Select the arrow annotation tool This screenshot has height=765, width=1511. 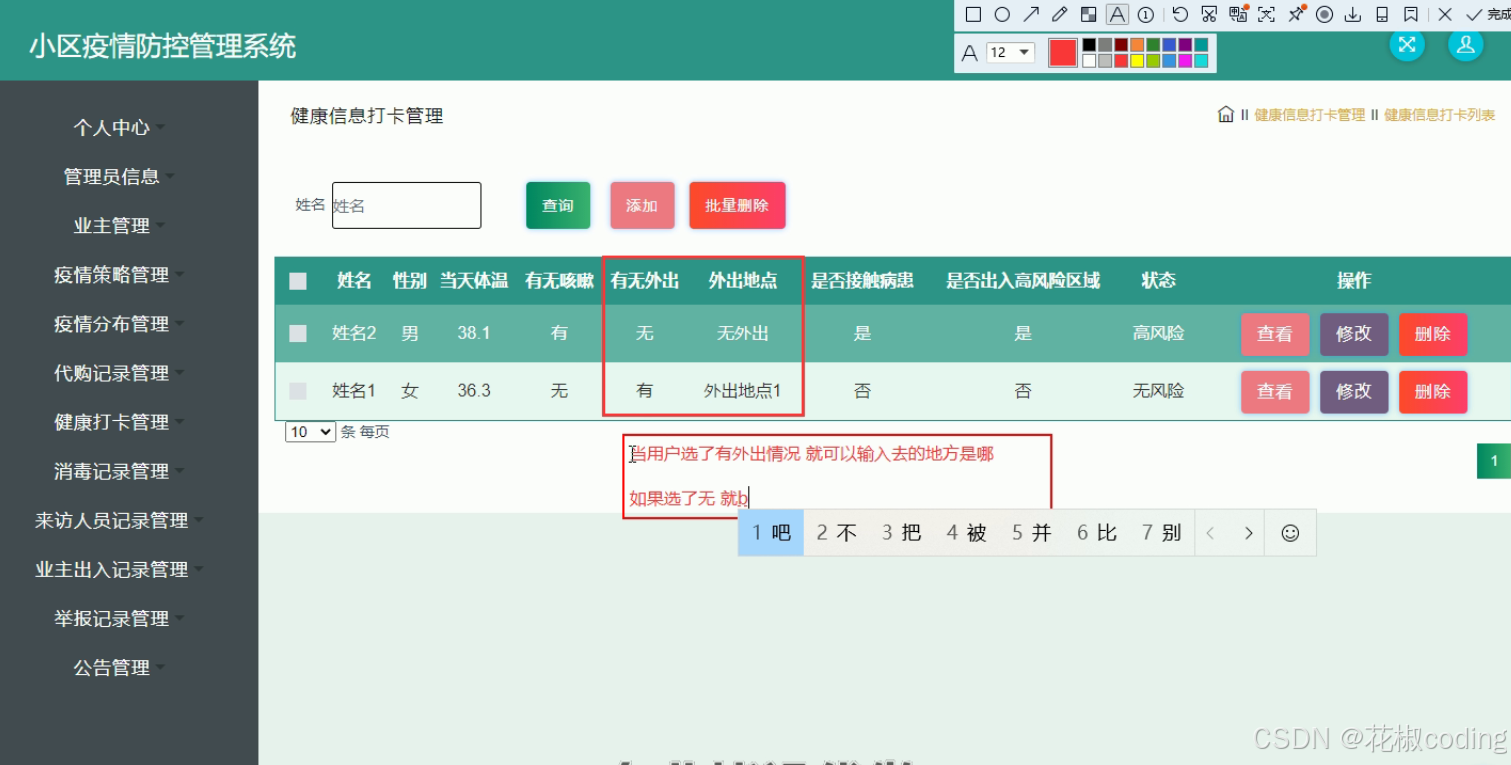1030,14
